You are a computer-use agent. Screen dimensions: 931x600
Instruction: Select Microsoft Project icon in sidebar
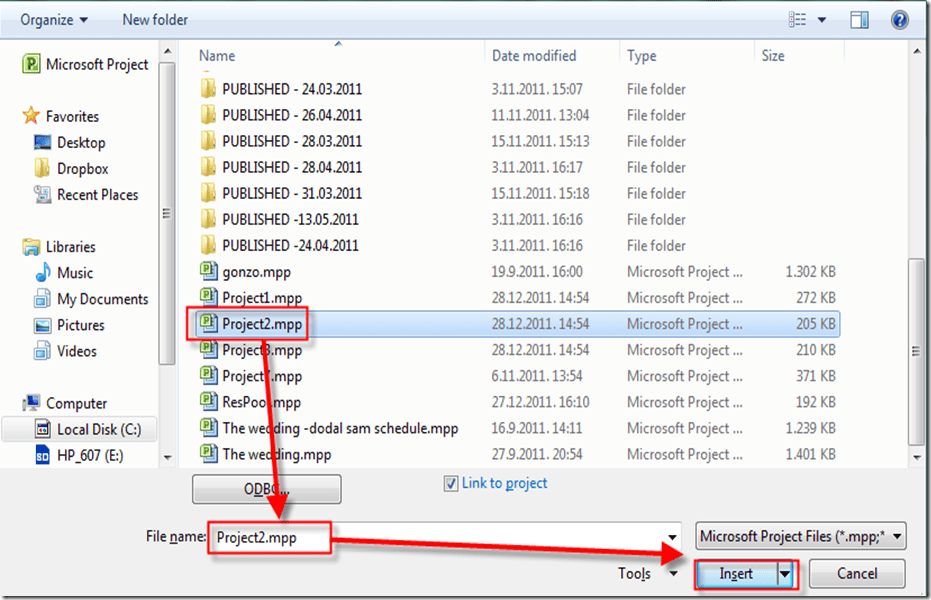(31, 65)
